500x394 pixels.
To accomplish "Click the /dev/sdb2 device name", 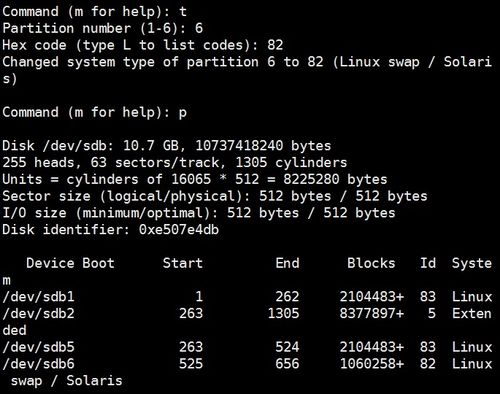I will [x=38, y=313].
